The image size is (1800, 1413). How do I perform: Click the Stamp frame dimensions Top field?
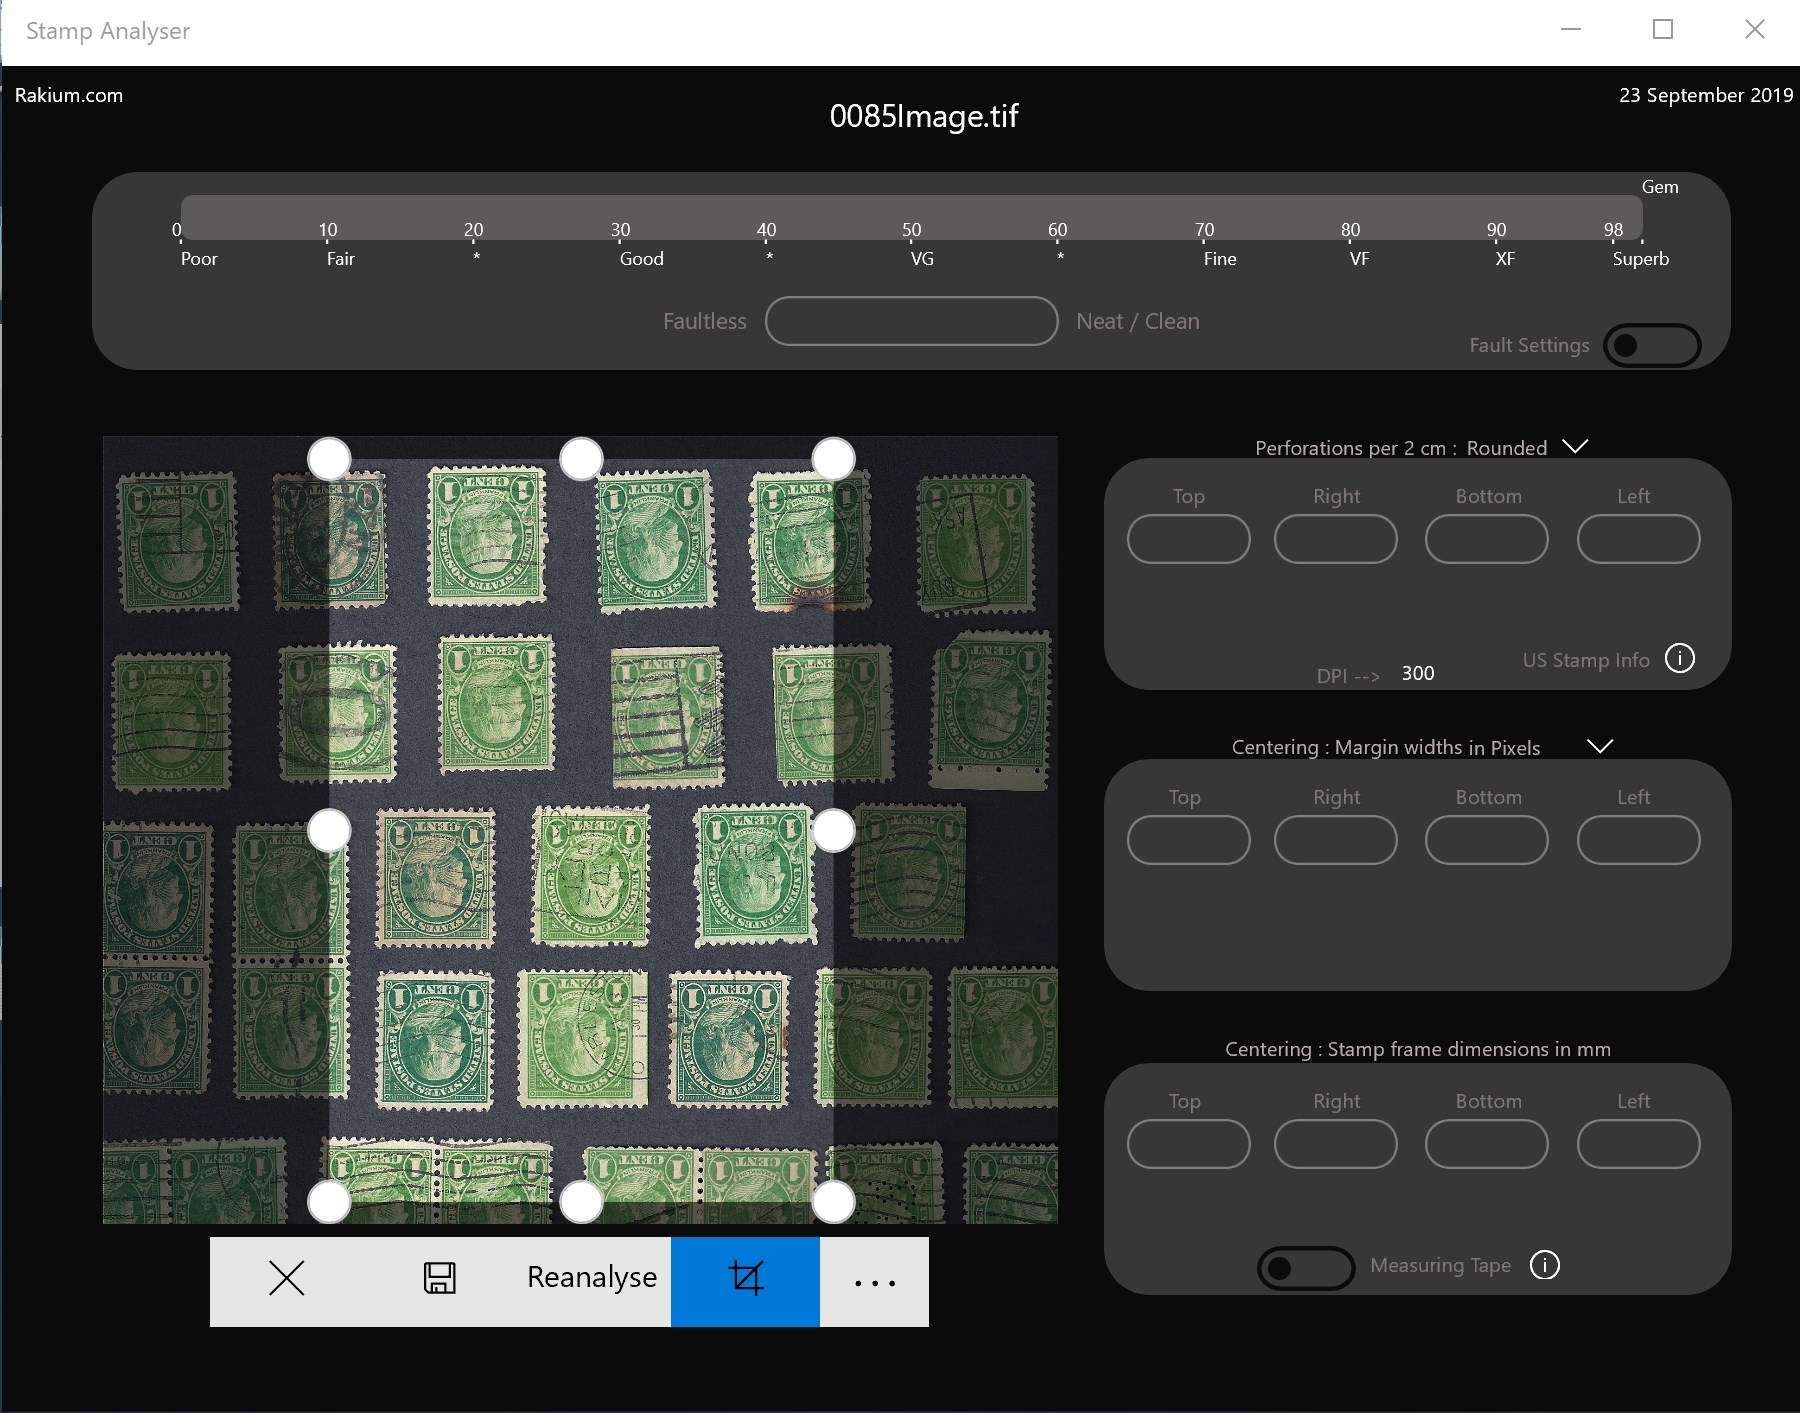pos(1189,1144)
